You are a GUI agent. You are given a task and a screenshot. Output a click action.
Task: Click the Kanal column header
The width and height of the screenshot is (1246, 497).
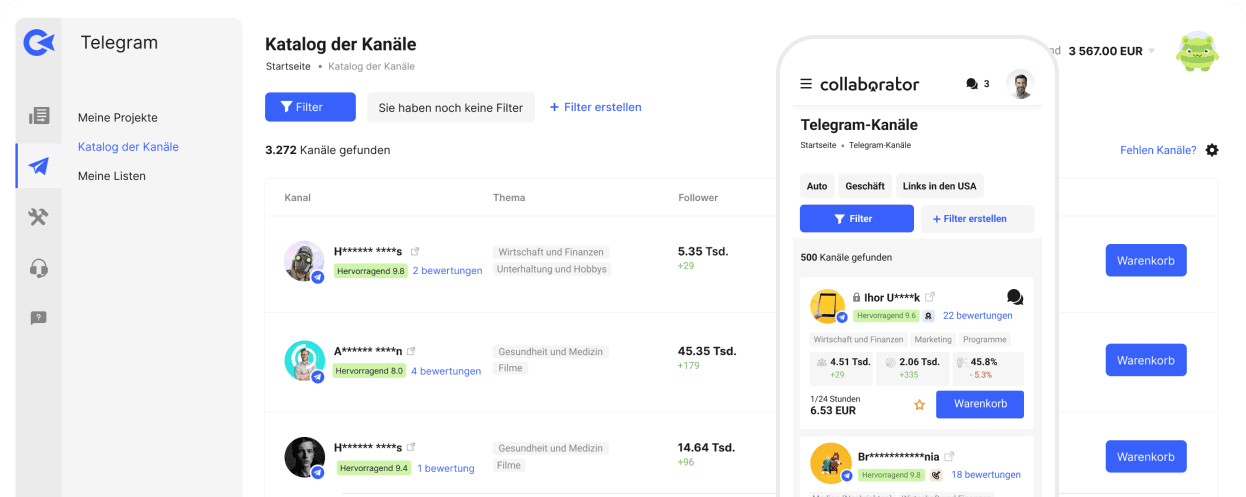(297, 197)
